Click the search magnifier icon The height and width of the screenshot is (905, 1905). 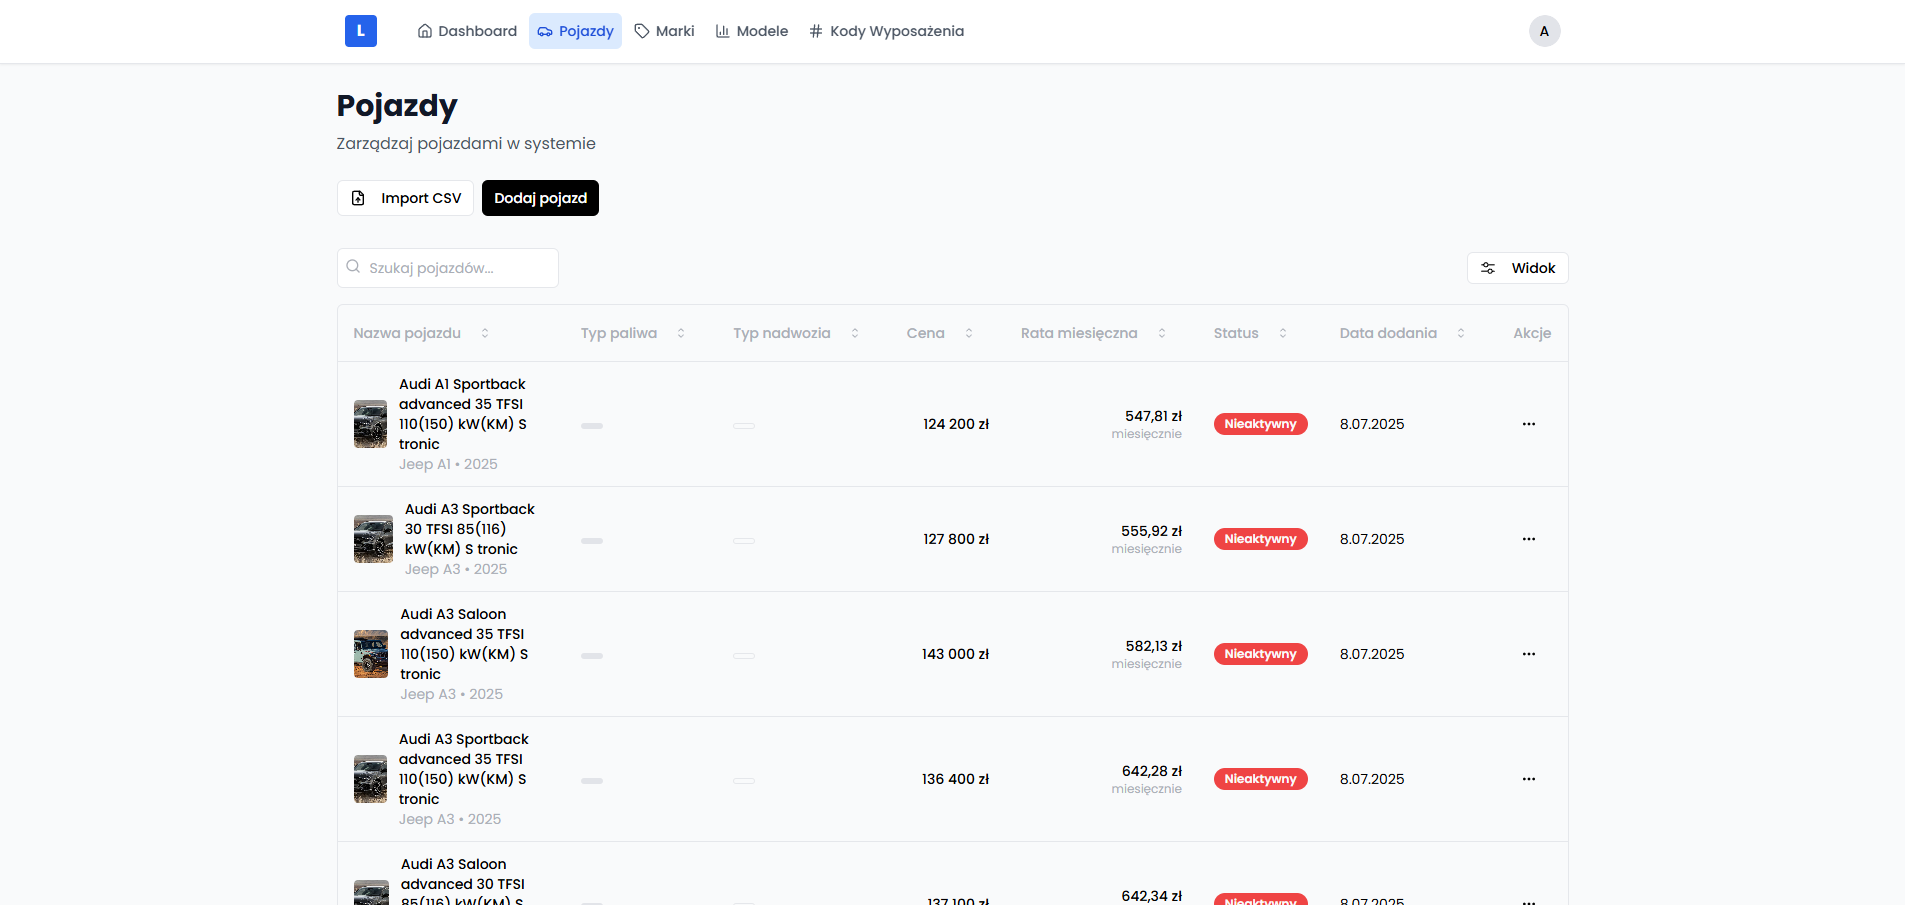(353, 267)
